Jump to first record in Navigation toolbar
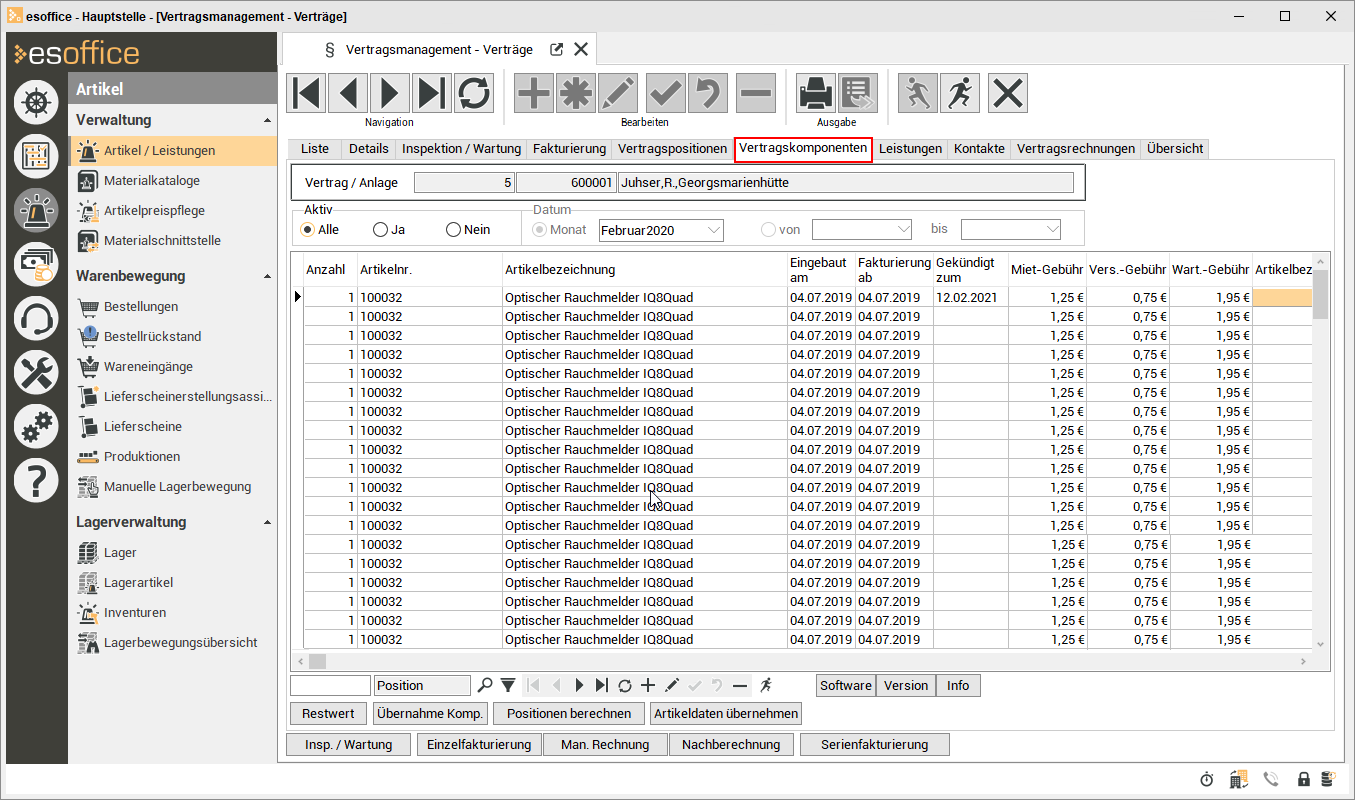 coord(306,93)
